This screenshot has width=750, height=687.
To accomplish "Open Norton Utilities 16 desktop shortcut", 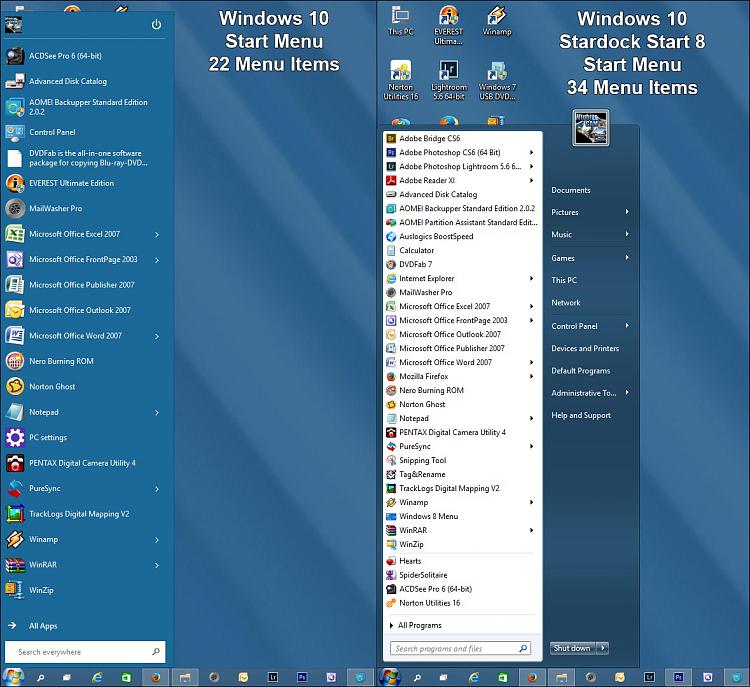I will [401, 80].
